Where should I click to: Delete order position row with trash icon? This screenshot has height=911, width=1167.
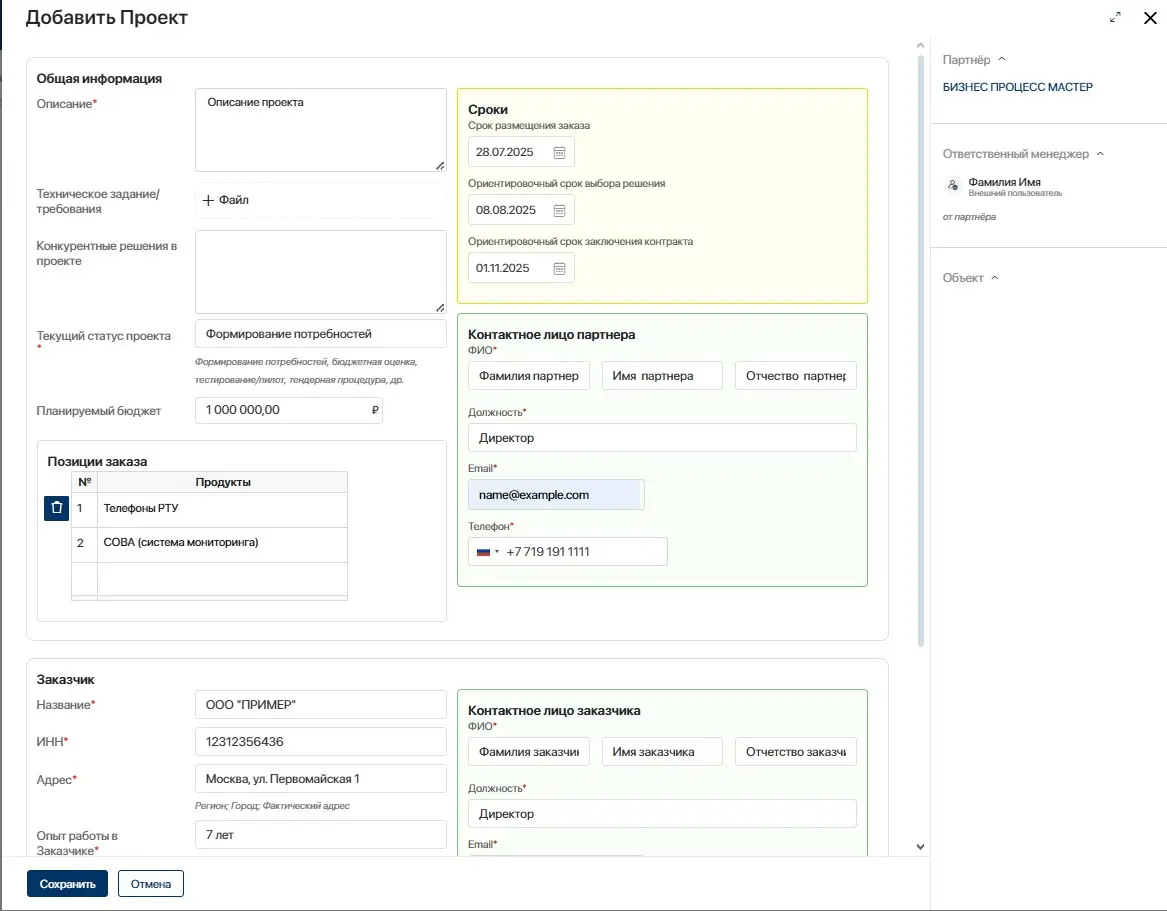pos(56,508)
